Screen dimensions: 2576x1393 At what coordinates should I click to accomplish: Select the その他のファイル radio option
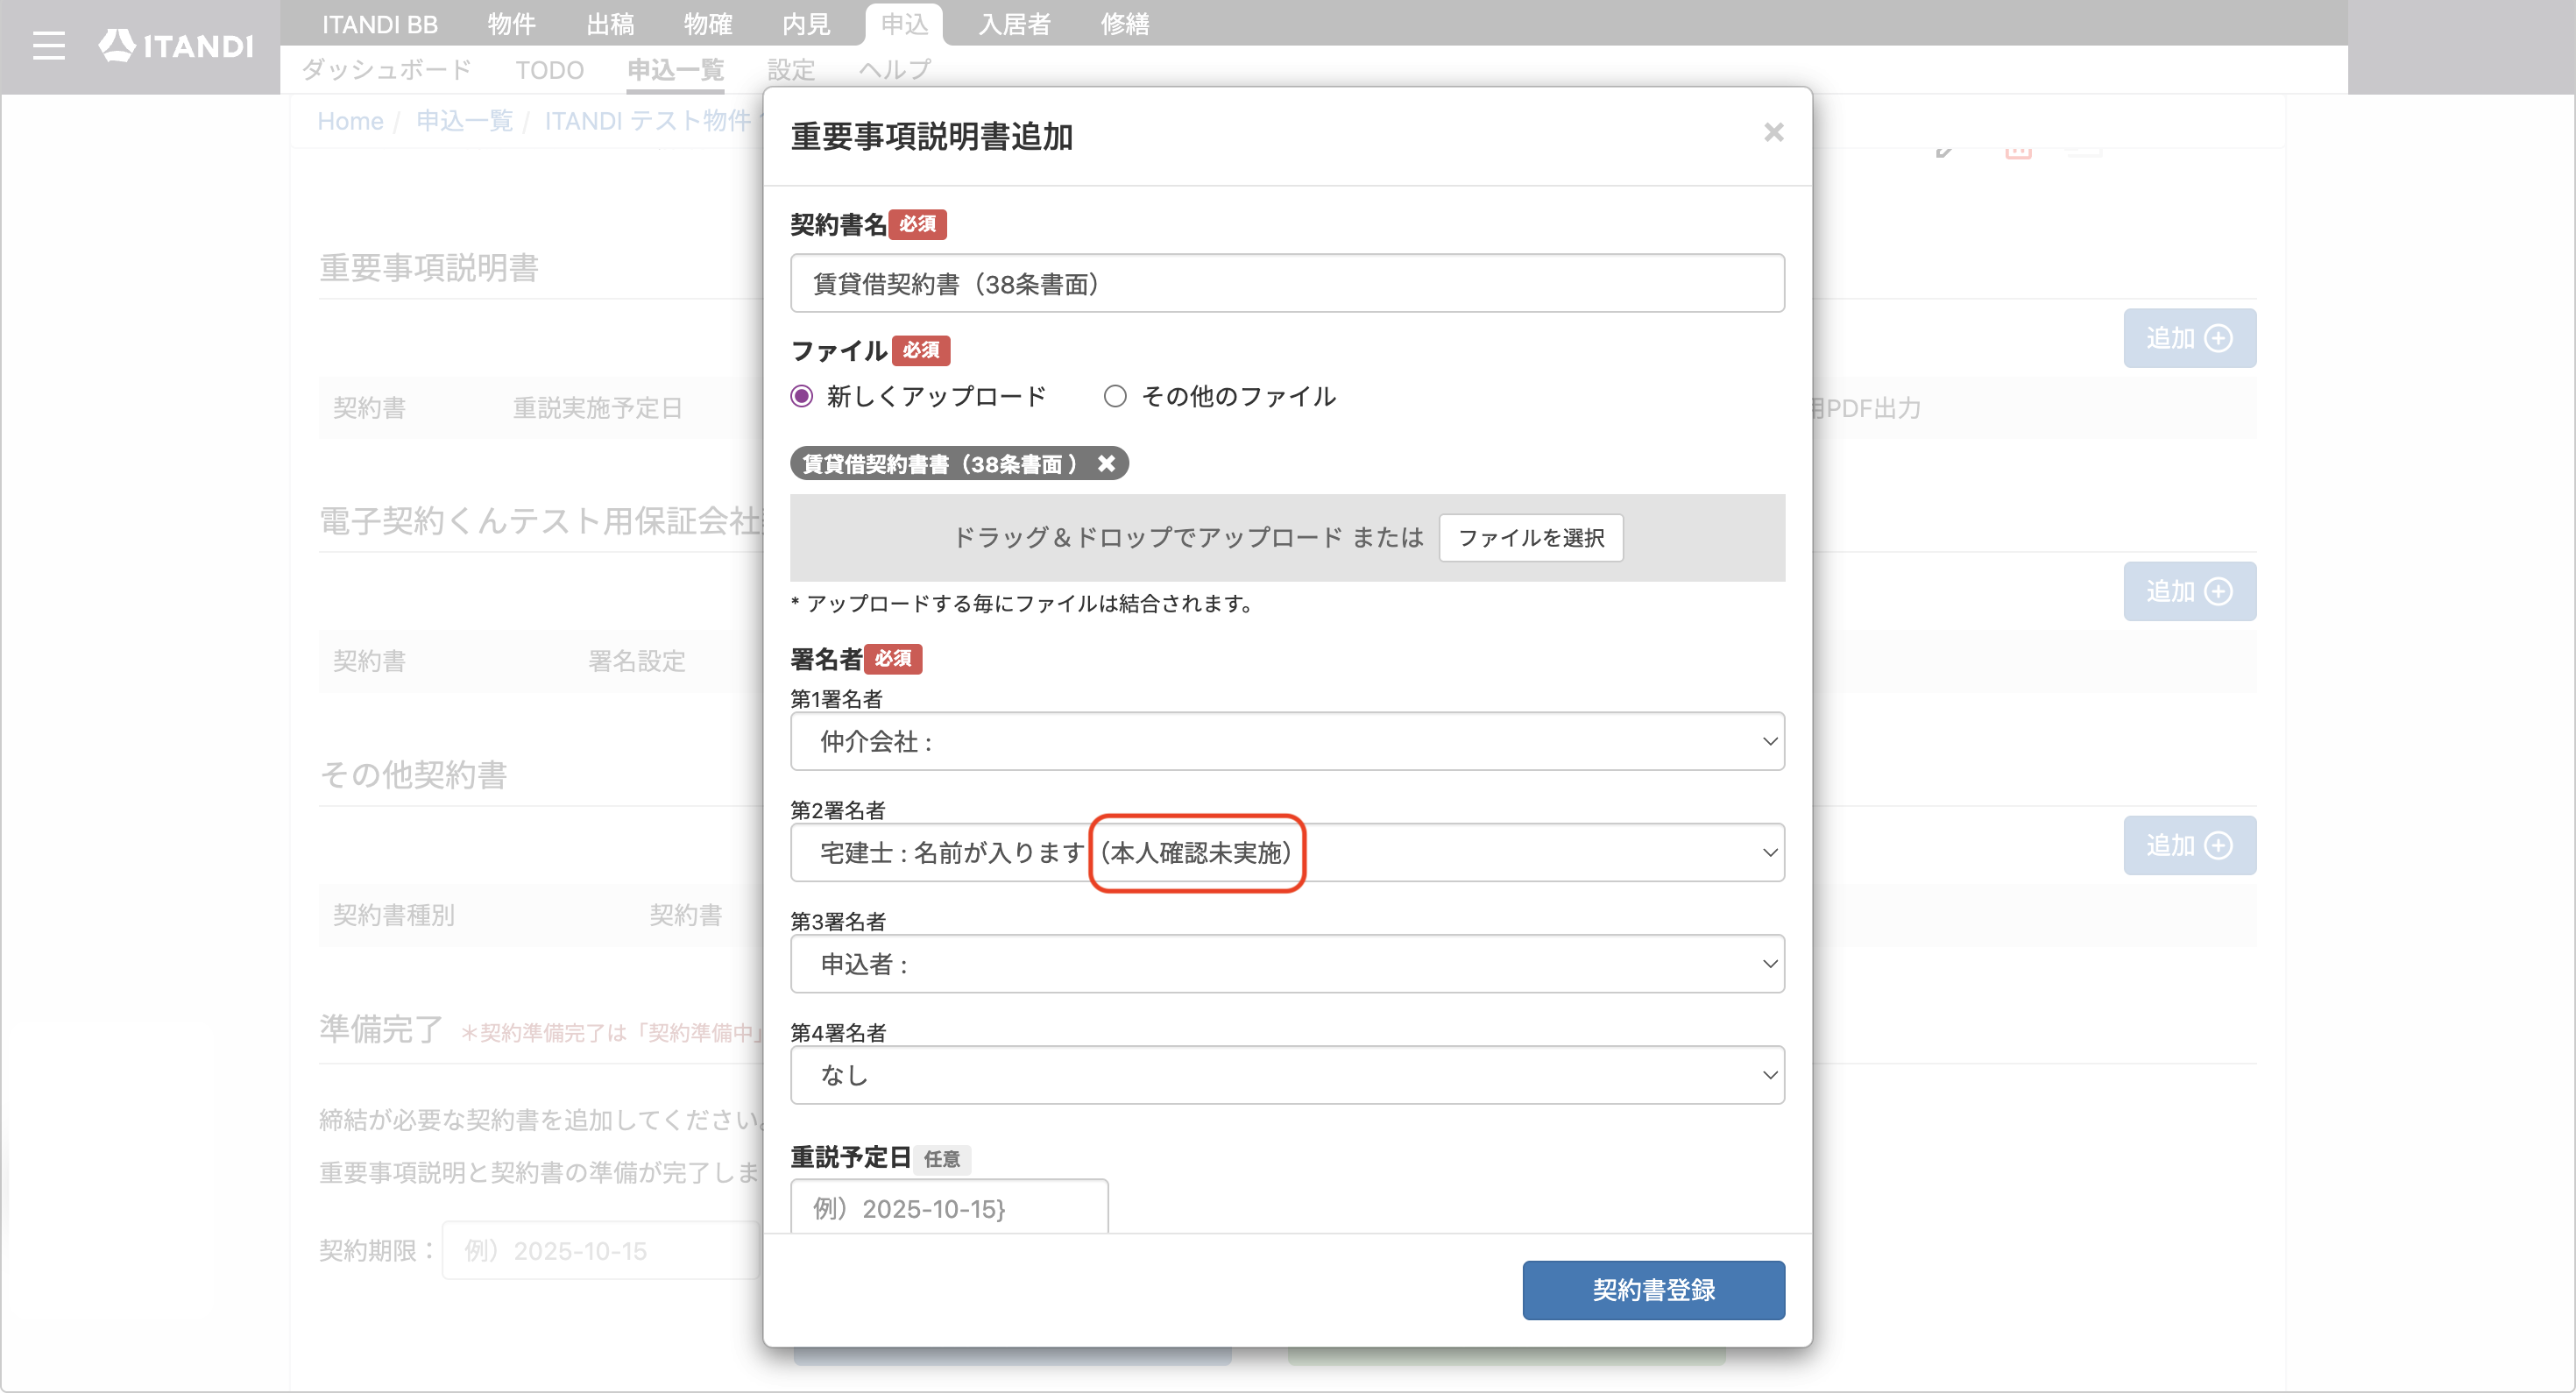(x=1114, y=396)
